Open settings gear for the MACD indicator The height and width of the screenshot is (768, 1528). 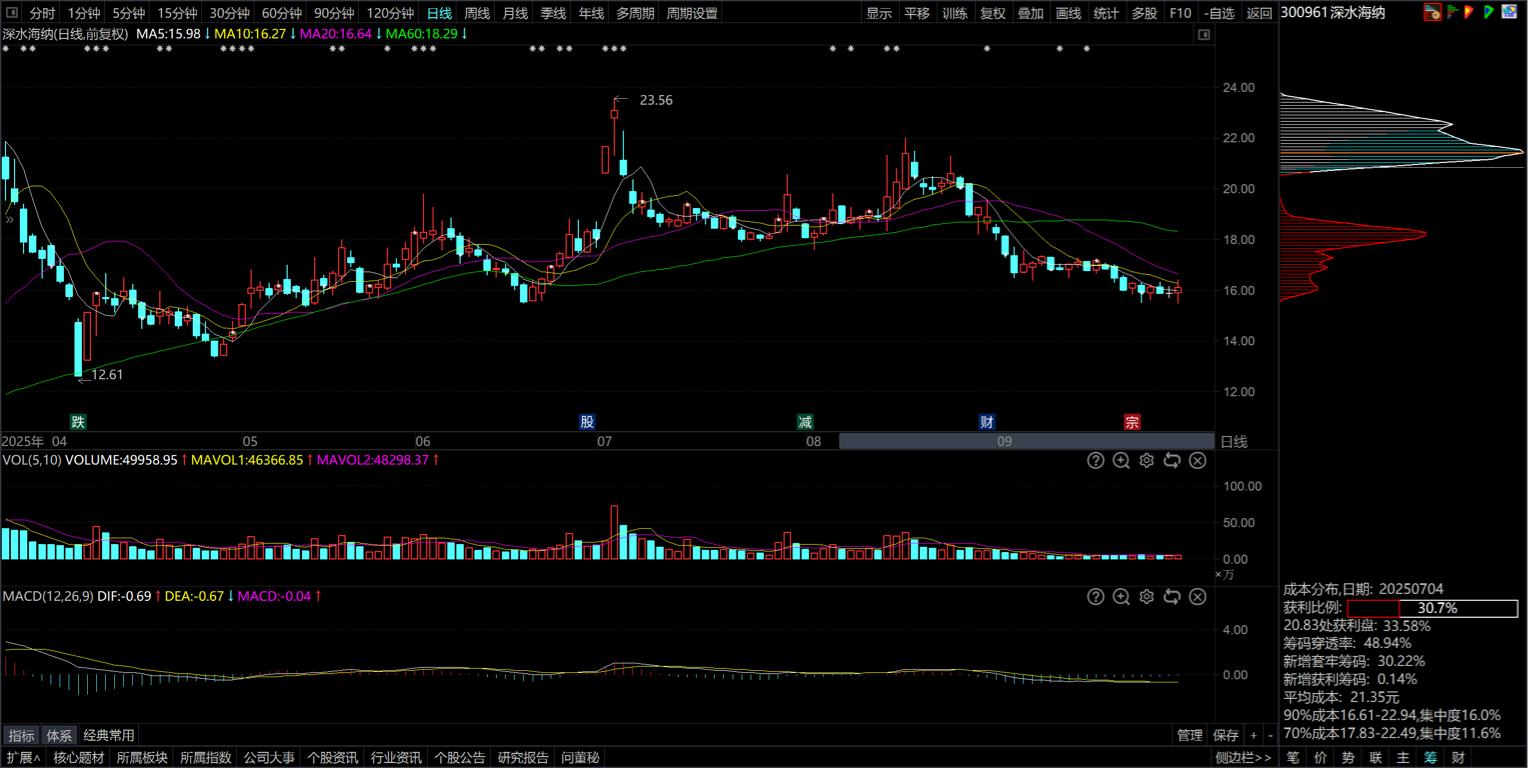(x=1147, y=597)
